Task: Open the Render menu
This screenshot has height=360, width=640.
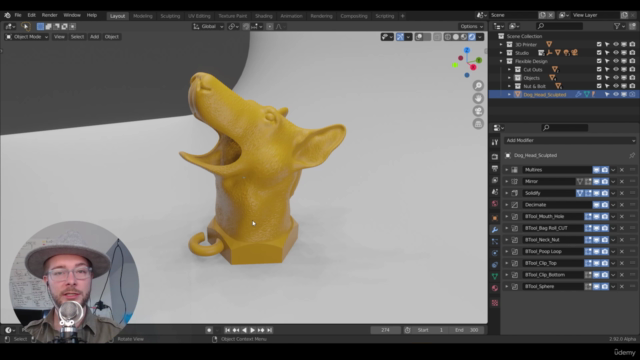Action: pos(49,15)
